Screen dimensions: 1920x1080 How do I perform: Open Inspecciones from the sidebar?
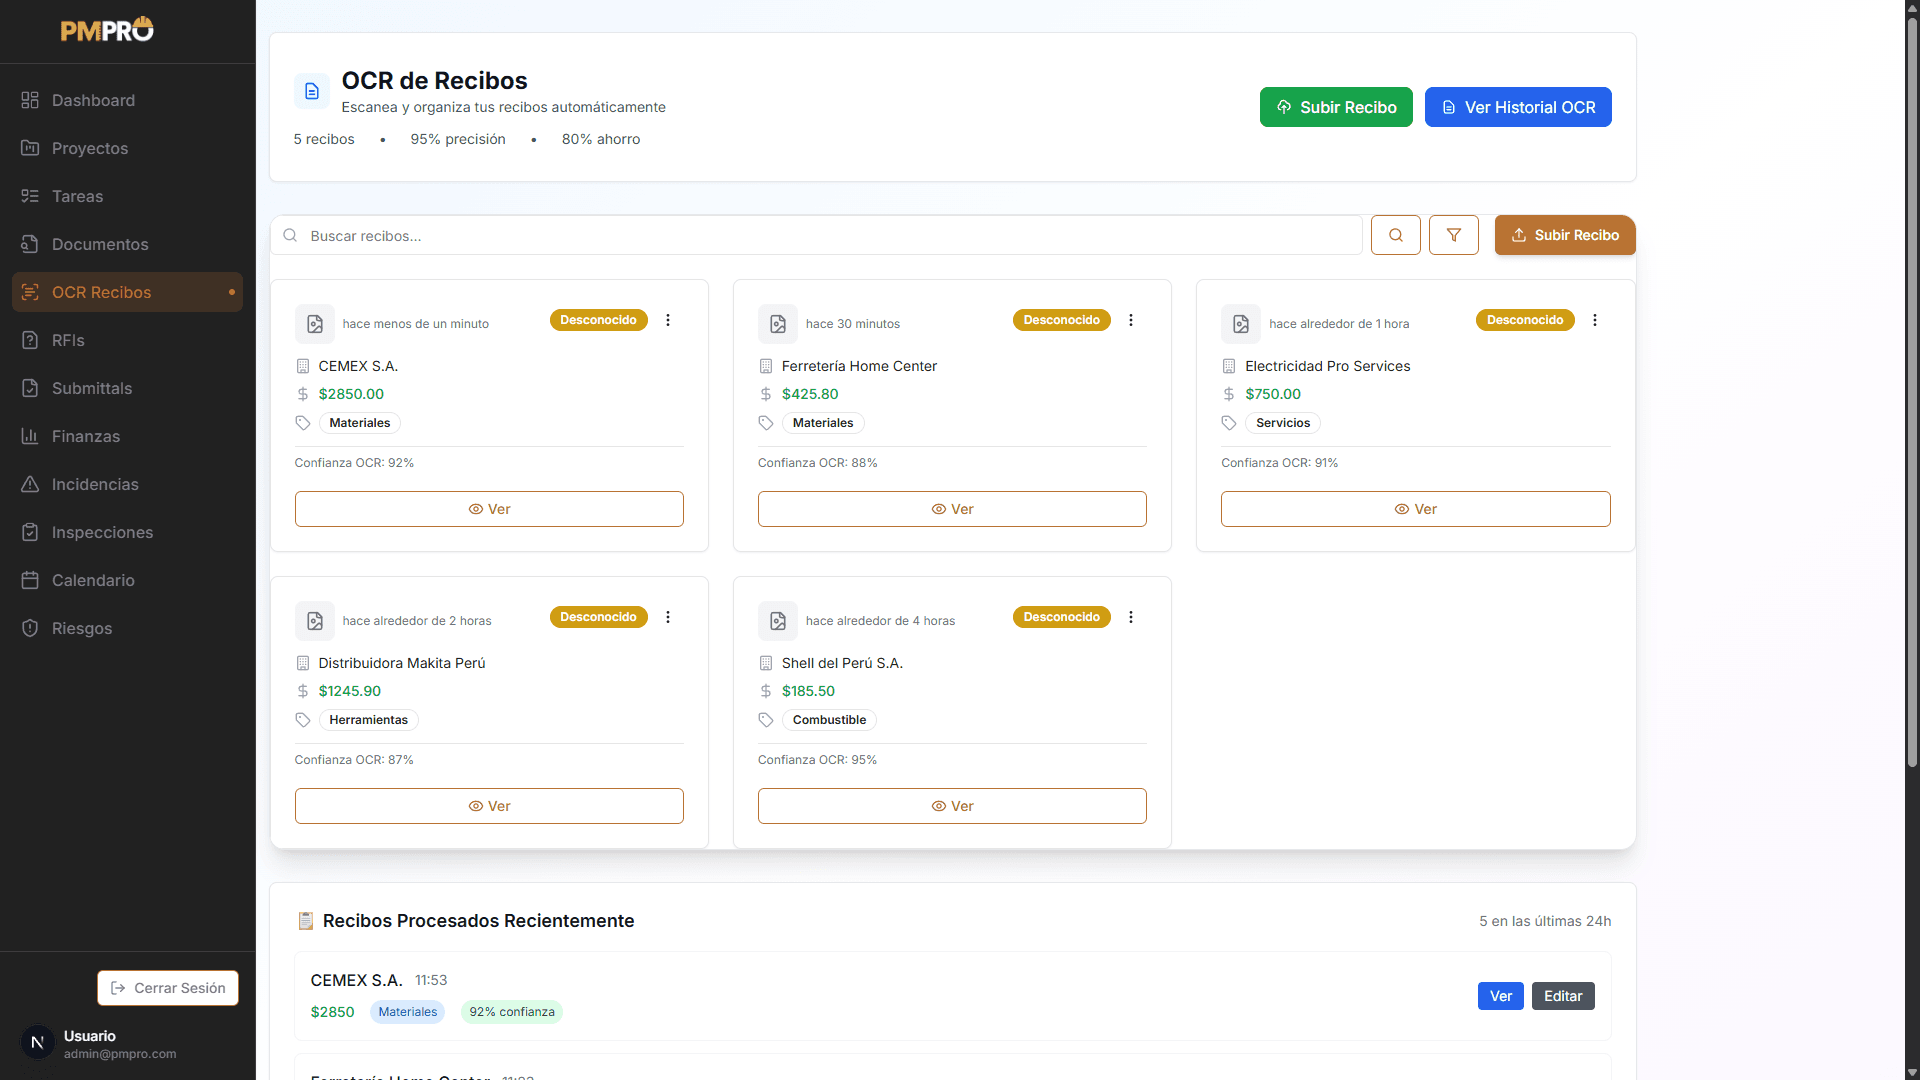pyautogui.click(x=102, y=532)
